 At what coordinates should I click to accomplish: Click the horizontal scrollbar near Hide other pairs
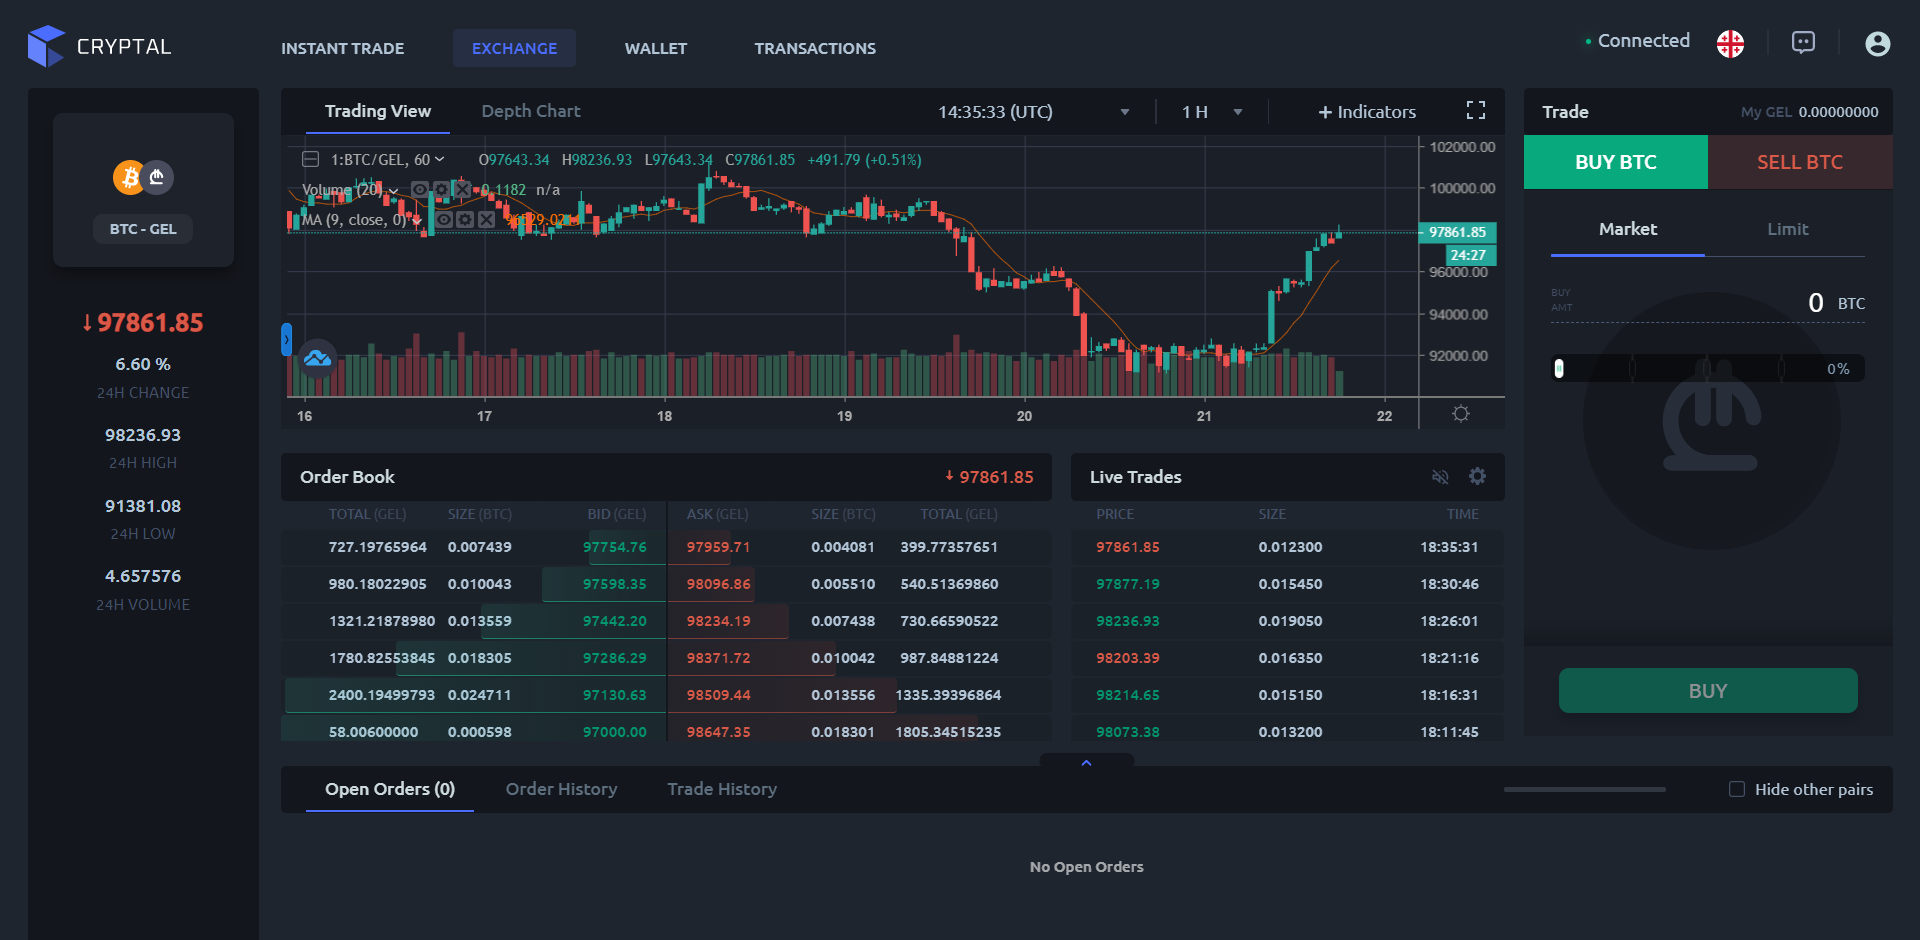pos(1585,789)
